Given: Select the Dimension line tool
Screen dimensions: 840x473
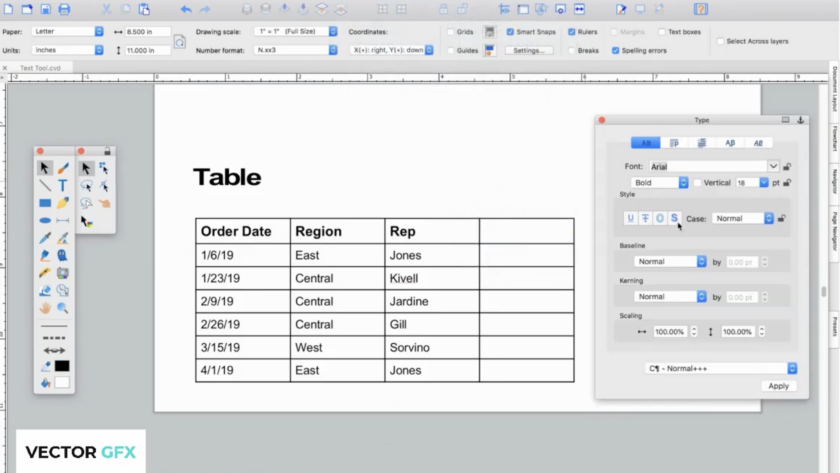Looking at the screenshot, I should [x=63, y=220].
